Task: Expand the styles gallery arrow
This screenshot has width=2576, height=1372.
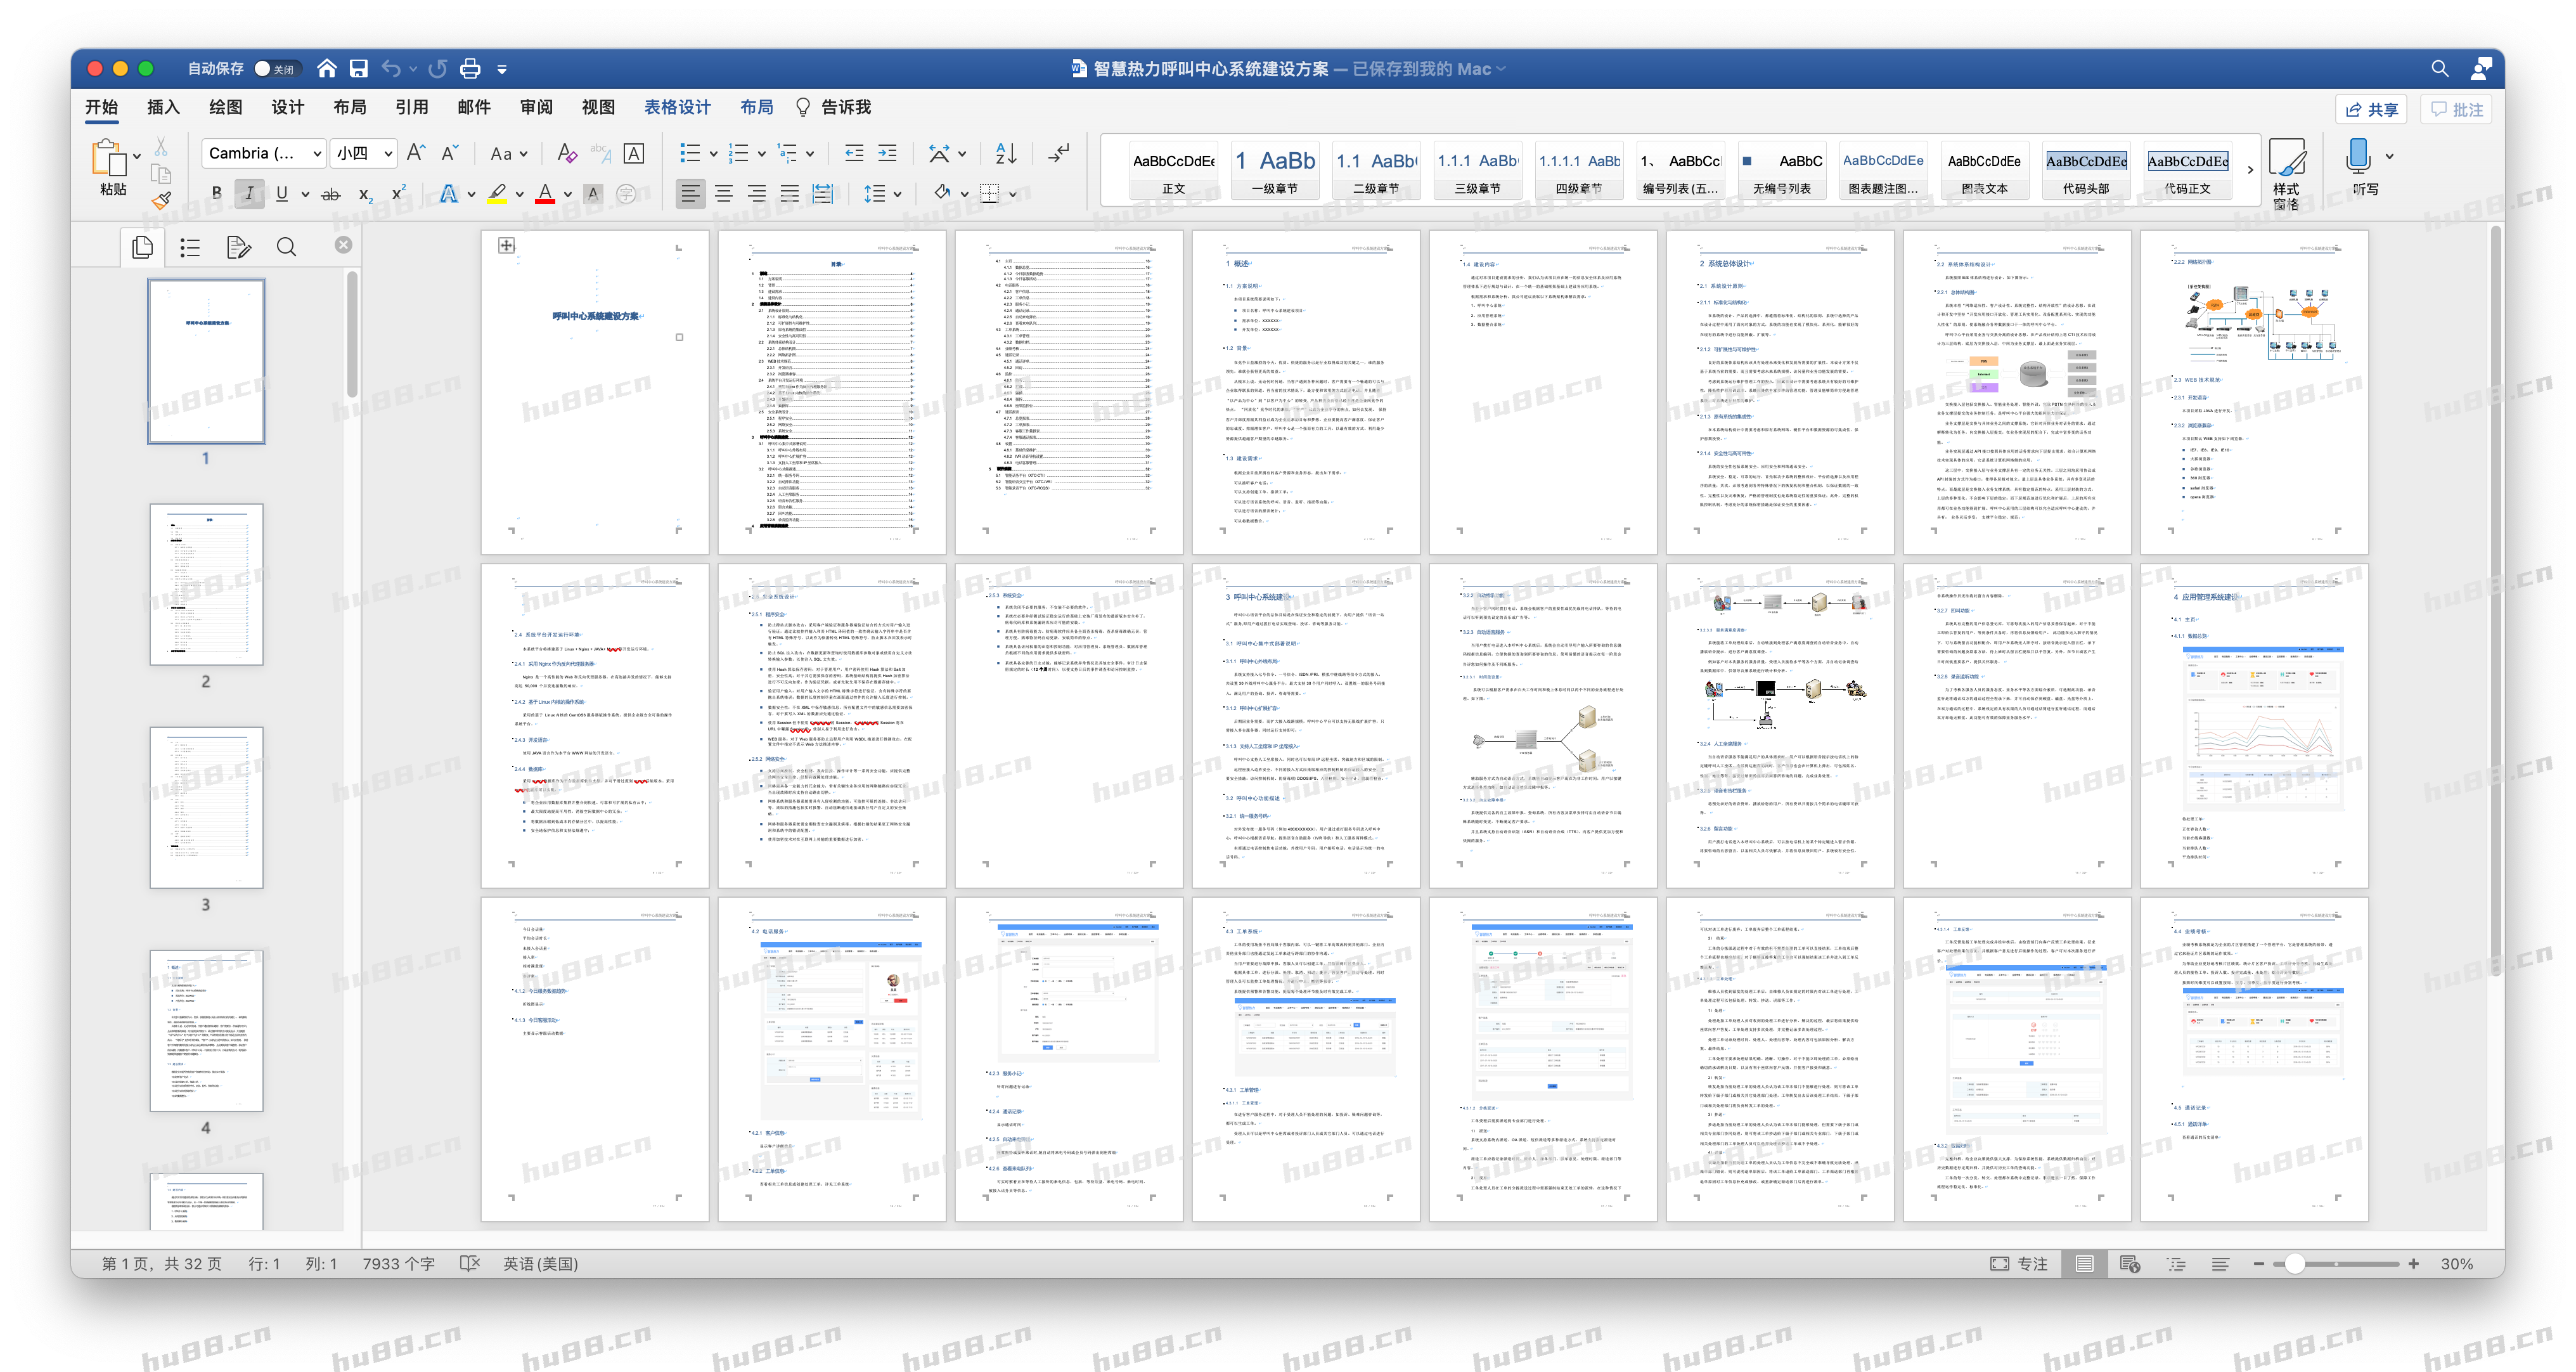Action: click(2250, 170)
